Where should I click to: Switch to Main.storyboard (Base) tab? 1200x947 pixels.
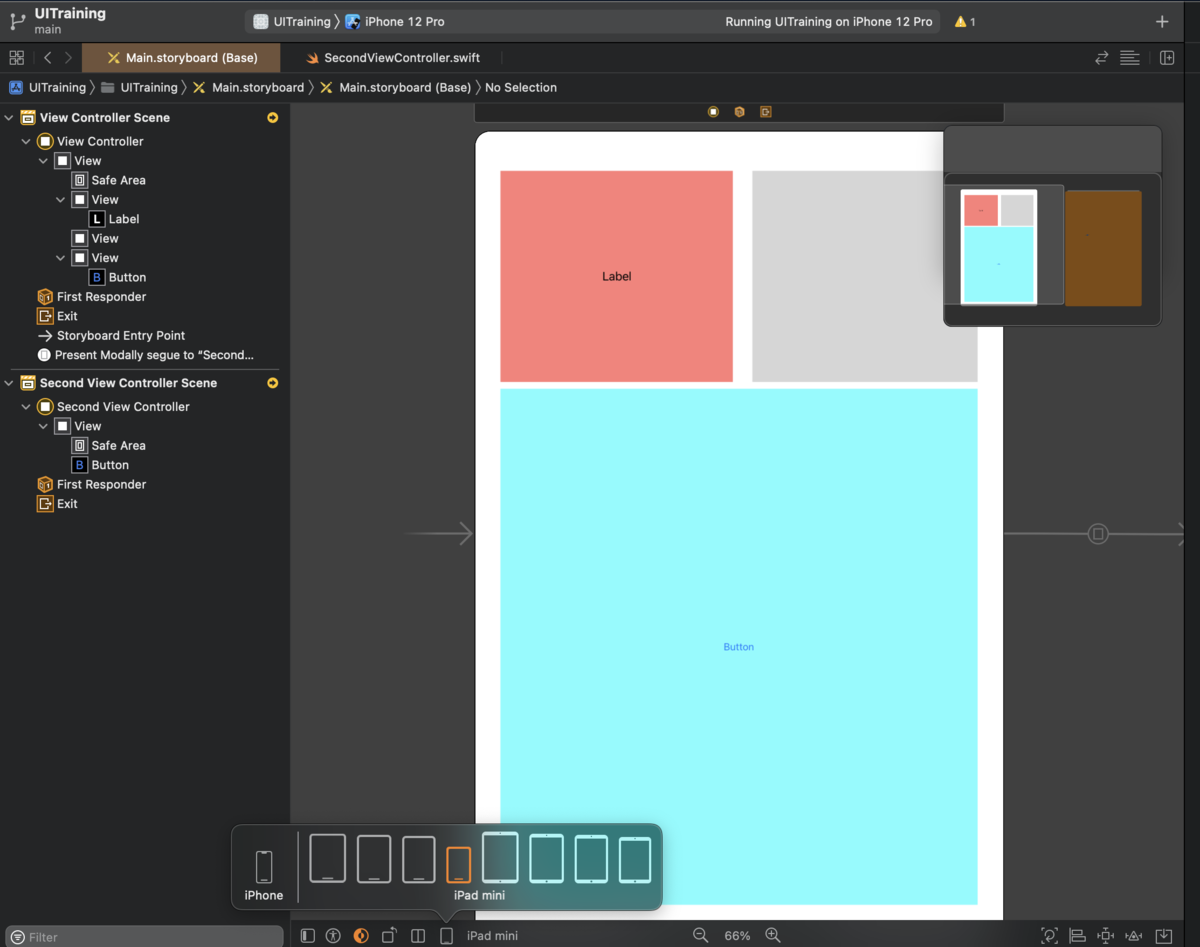(181, 58)
